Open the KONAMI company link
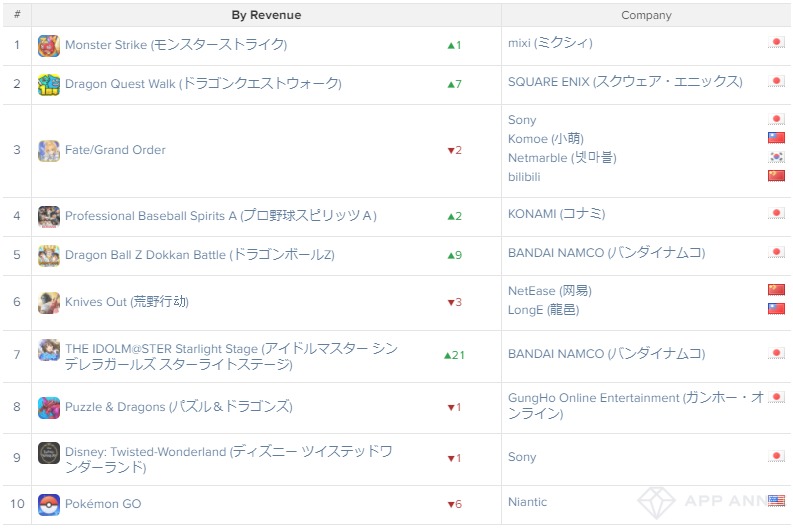Viewport: 793px width, 530px height. 556,214
